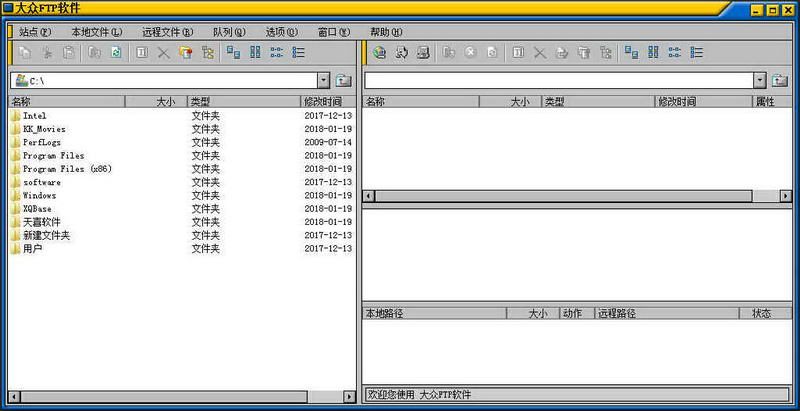The image size is (800, 411).
Task: Select the PerfLogs folder
Action: 36,142
